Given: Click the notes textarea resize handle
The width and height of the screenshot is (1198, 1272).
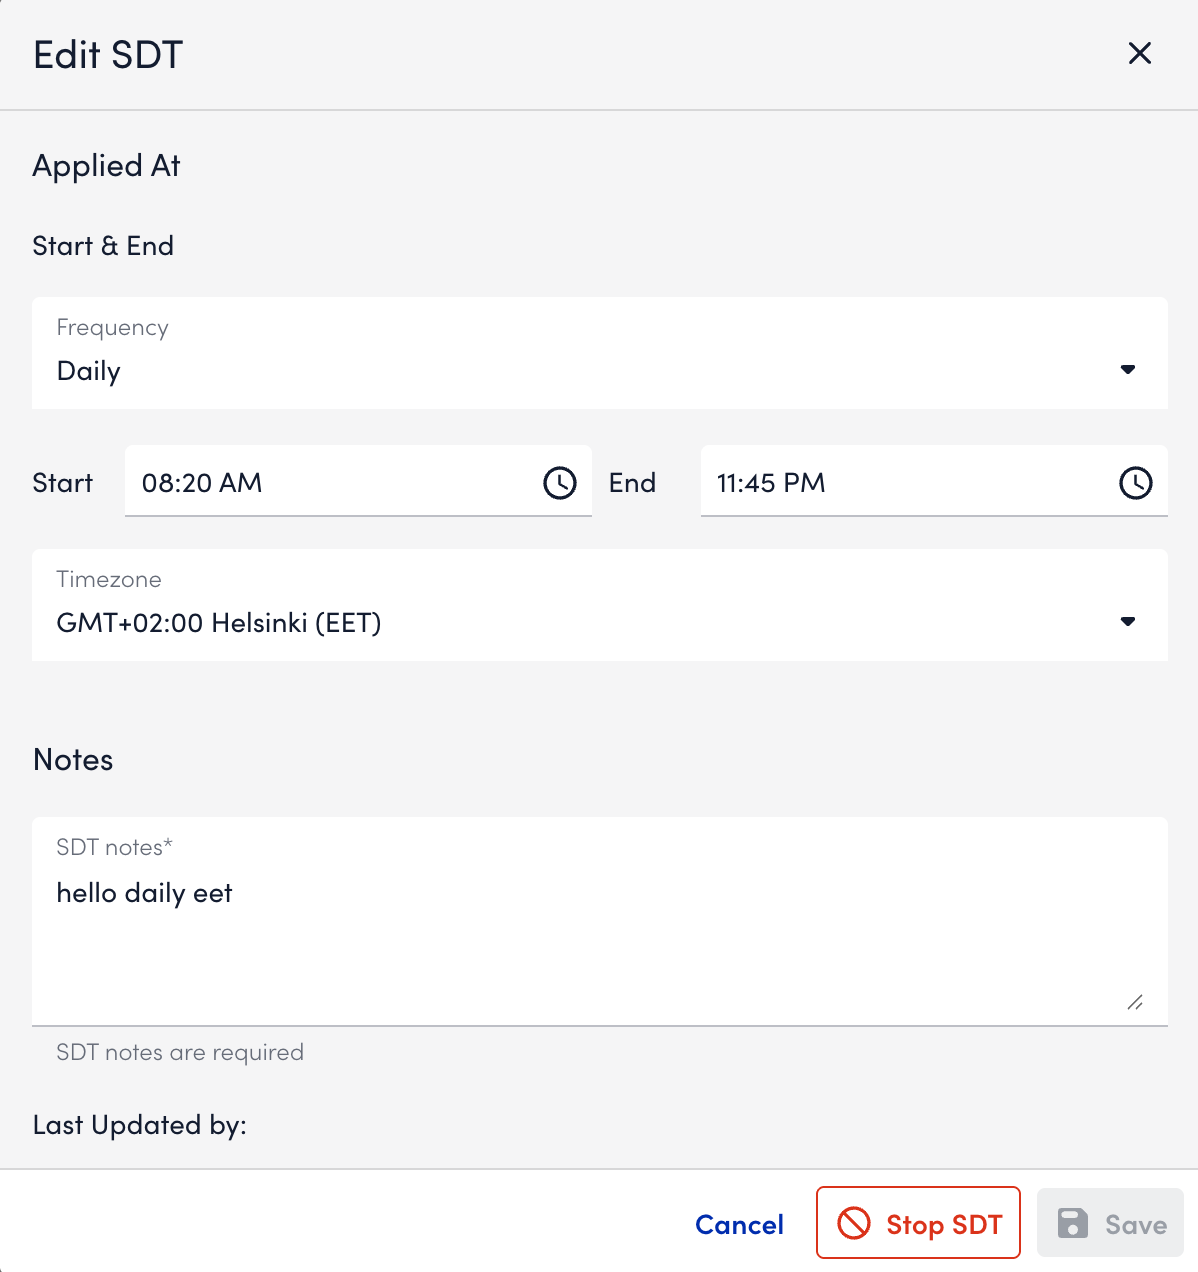Looking at the screenshot, I should tap(1135, 1002).
